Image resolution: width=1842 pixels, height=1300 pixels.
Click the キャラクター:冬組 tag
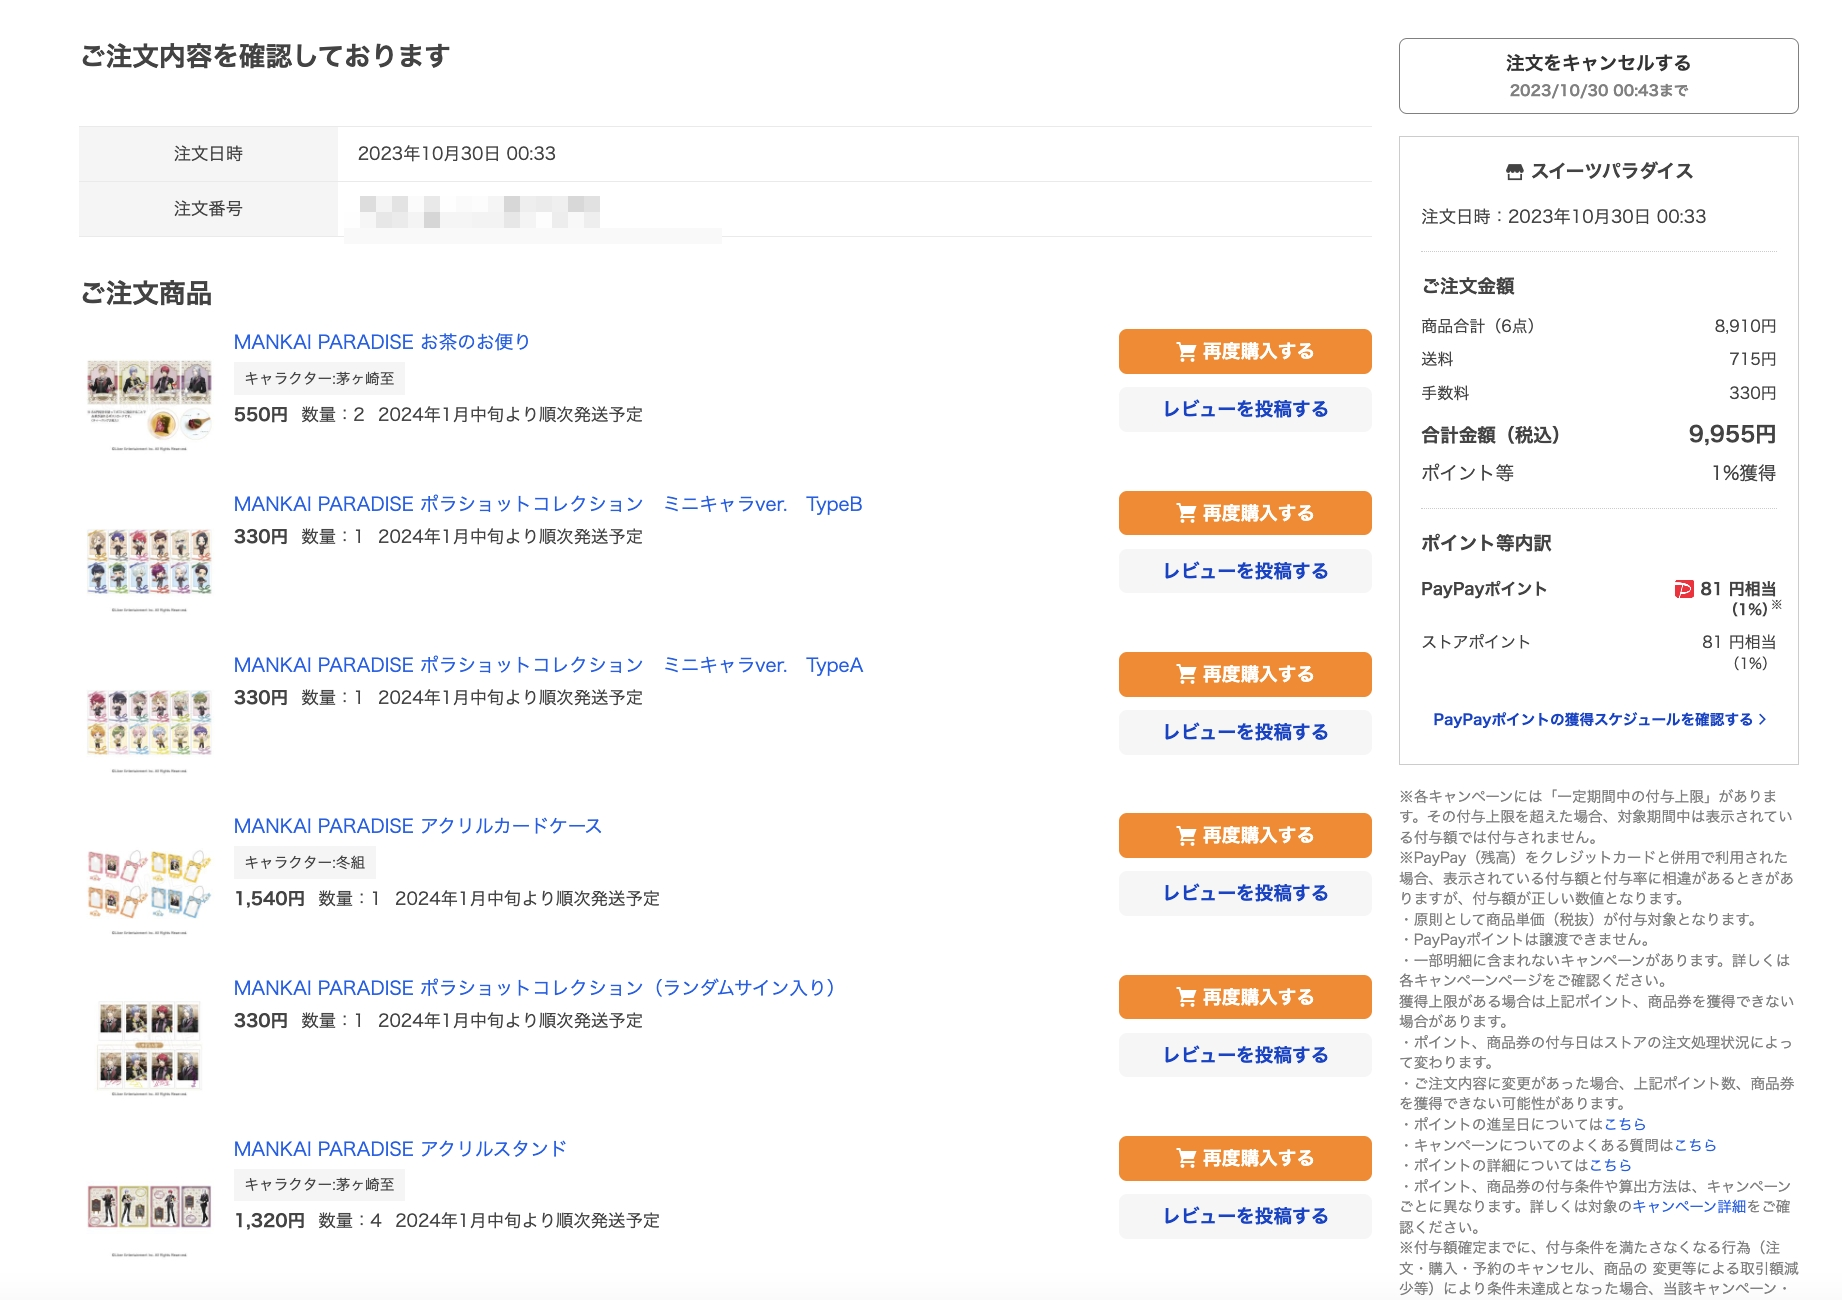click(305, 862)
